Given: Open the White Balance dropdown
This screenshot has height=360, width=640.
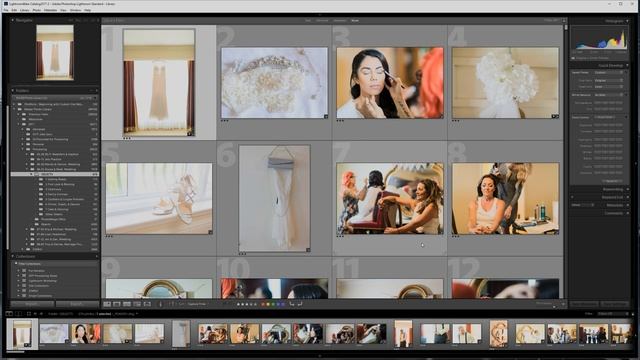Looking at the screenshot, I should coord(609,95).
